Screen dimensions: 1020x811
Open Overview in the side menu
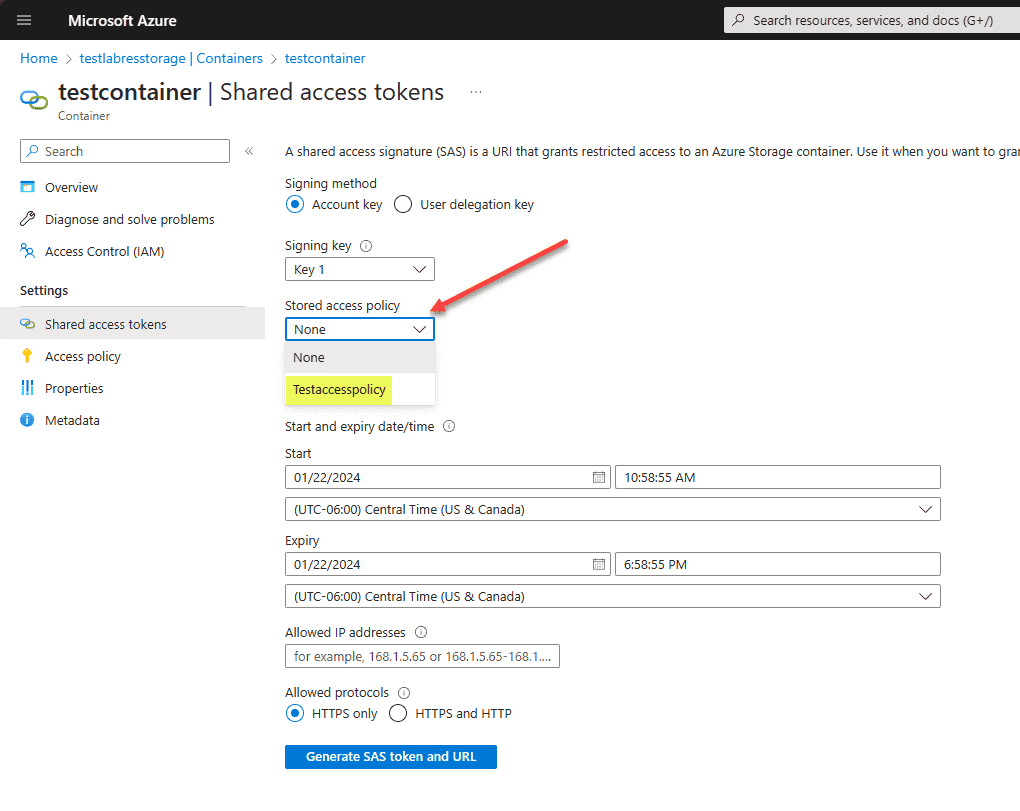[72, 187]
